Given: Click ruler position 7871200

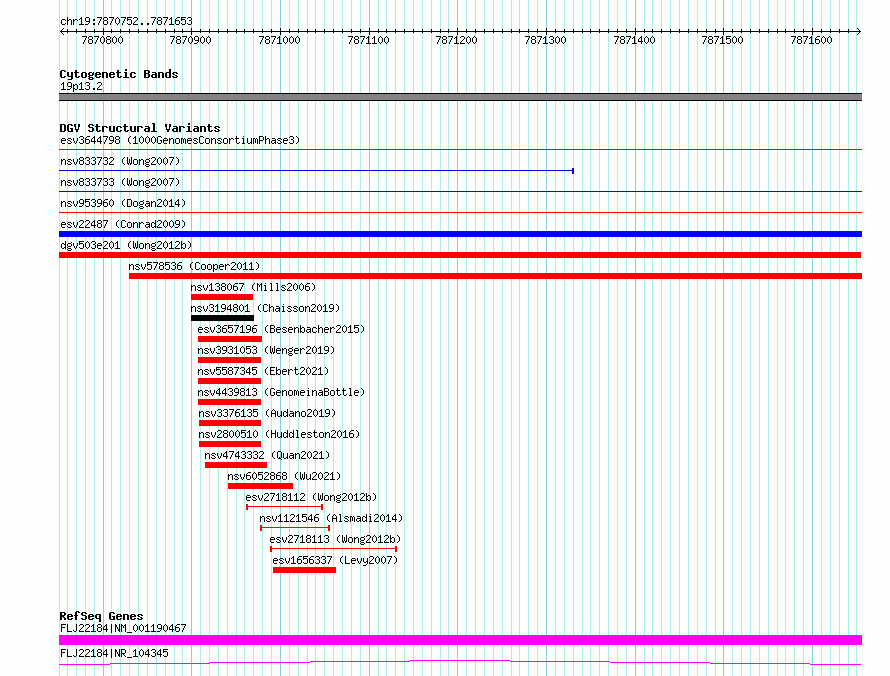Looking at the screenshot, I should (x=456, y=40).
